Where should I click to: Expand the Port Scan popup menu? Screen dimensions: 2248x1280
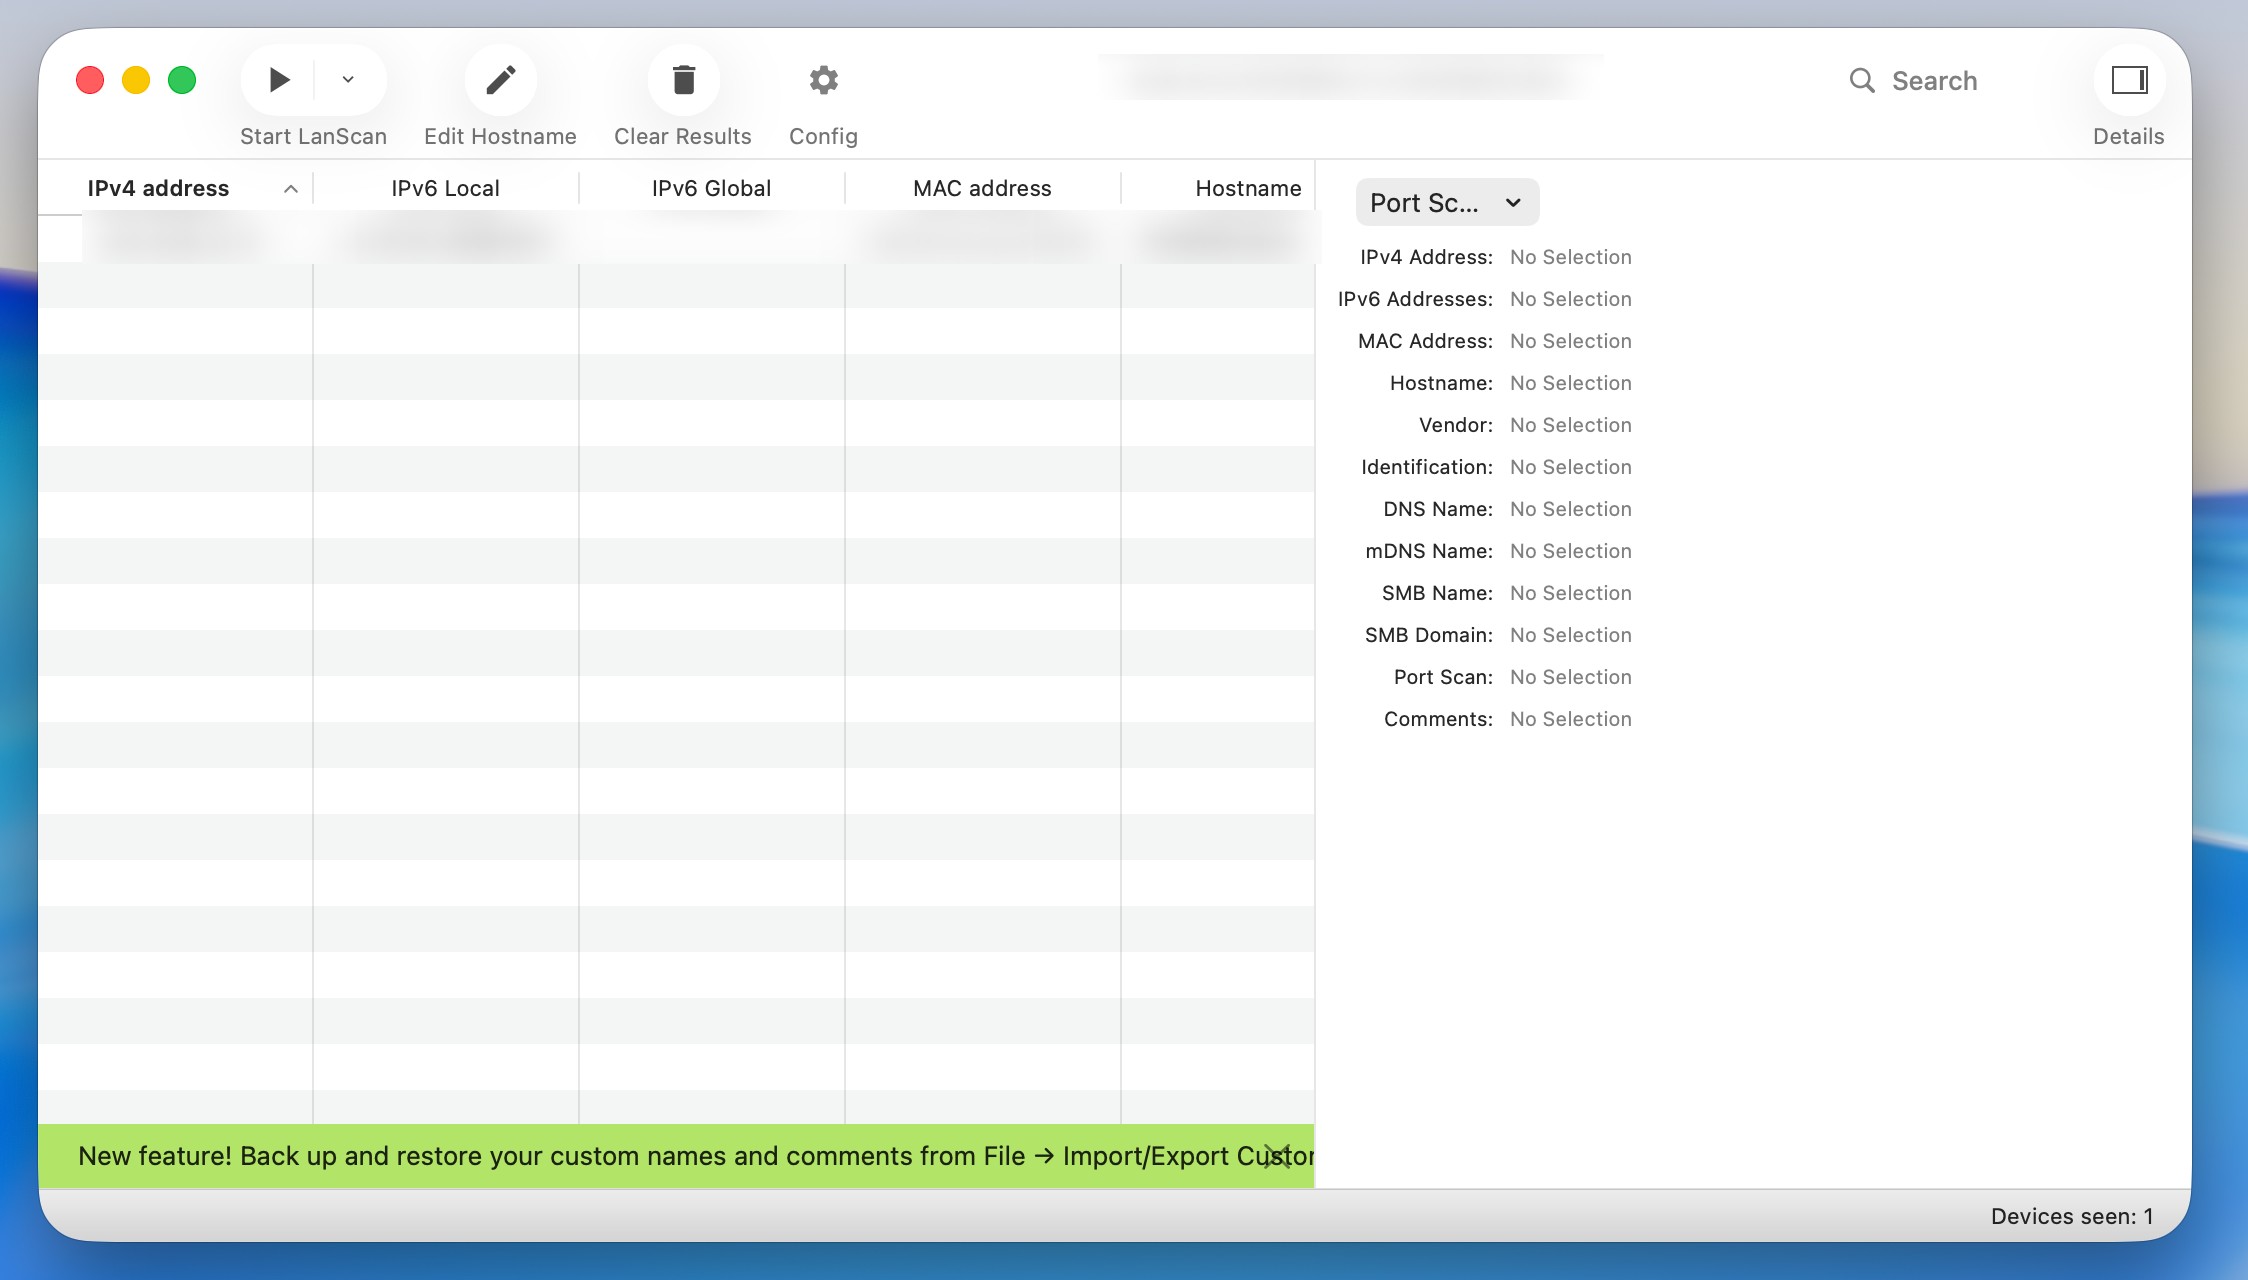coord(1446,203)
